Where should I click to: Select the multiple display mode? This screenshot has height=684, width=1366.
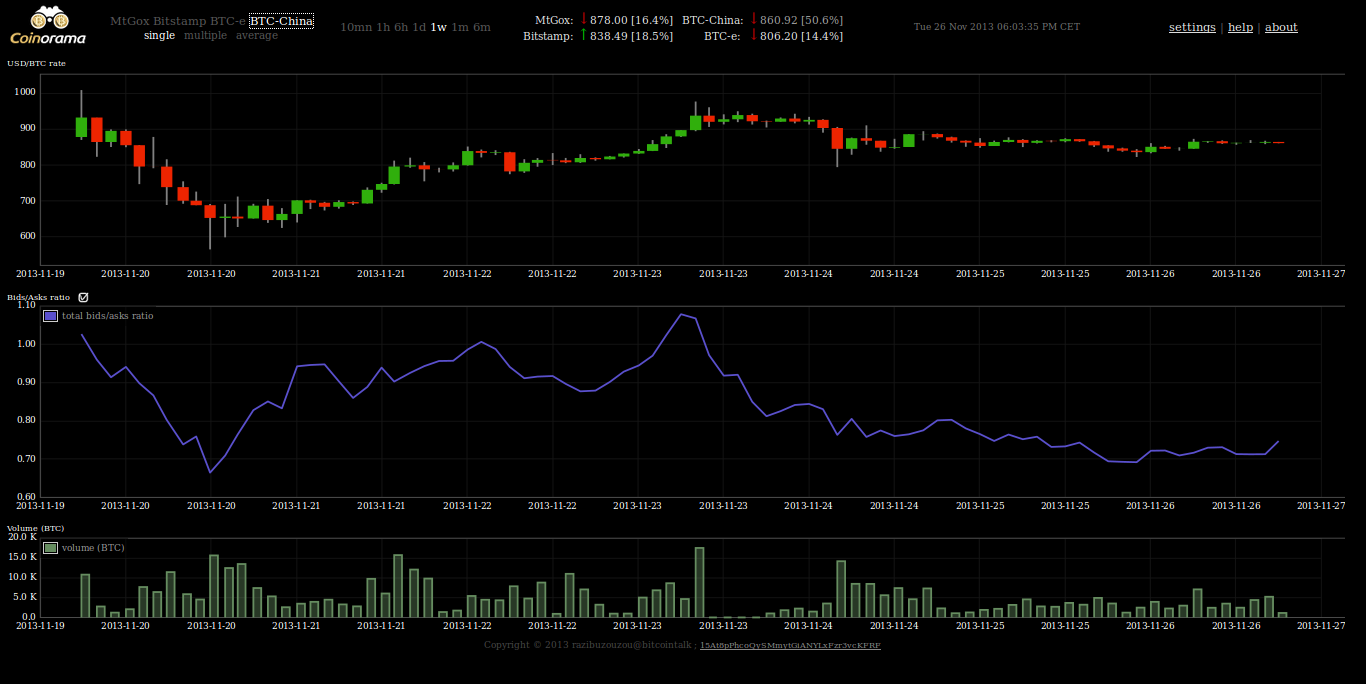point(205,35)
